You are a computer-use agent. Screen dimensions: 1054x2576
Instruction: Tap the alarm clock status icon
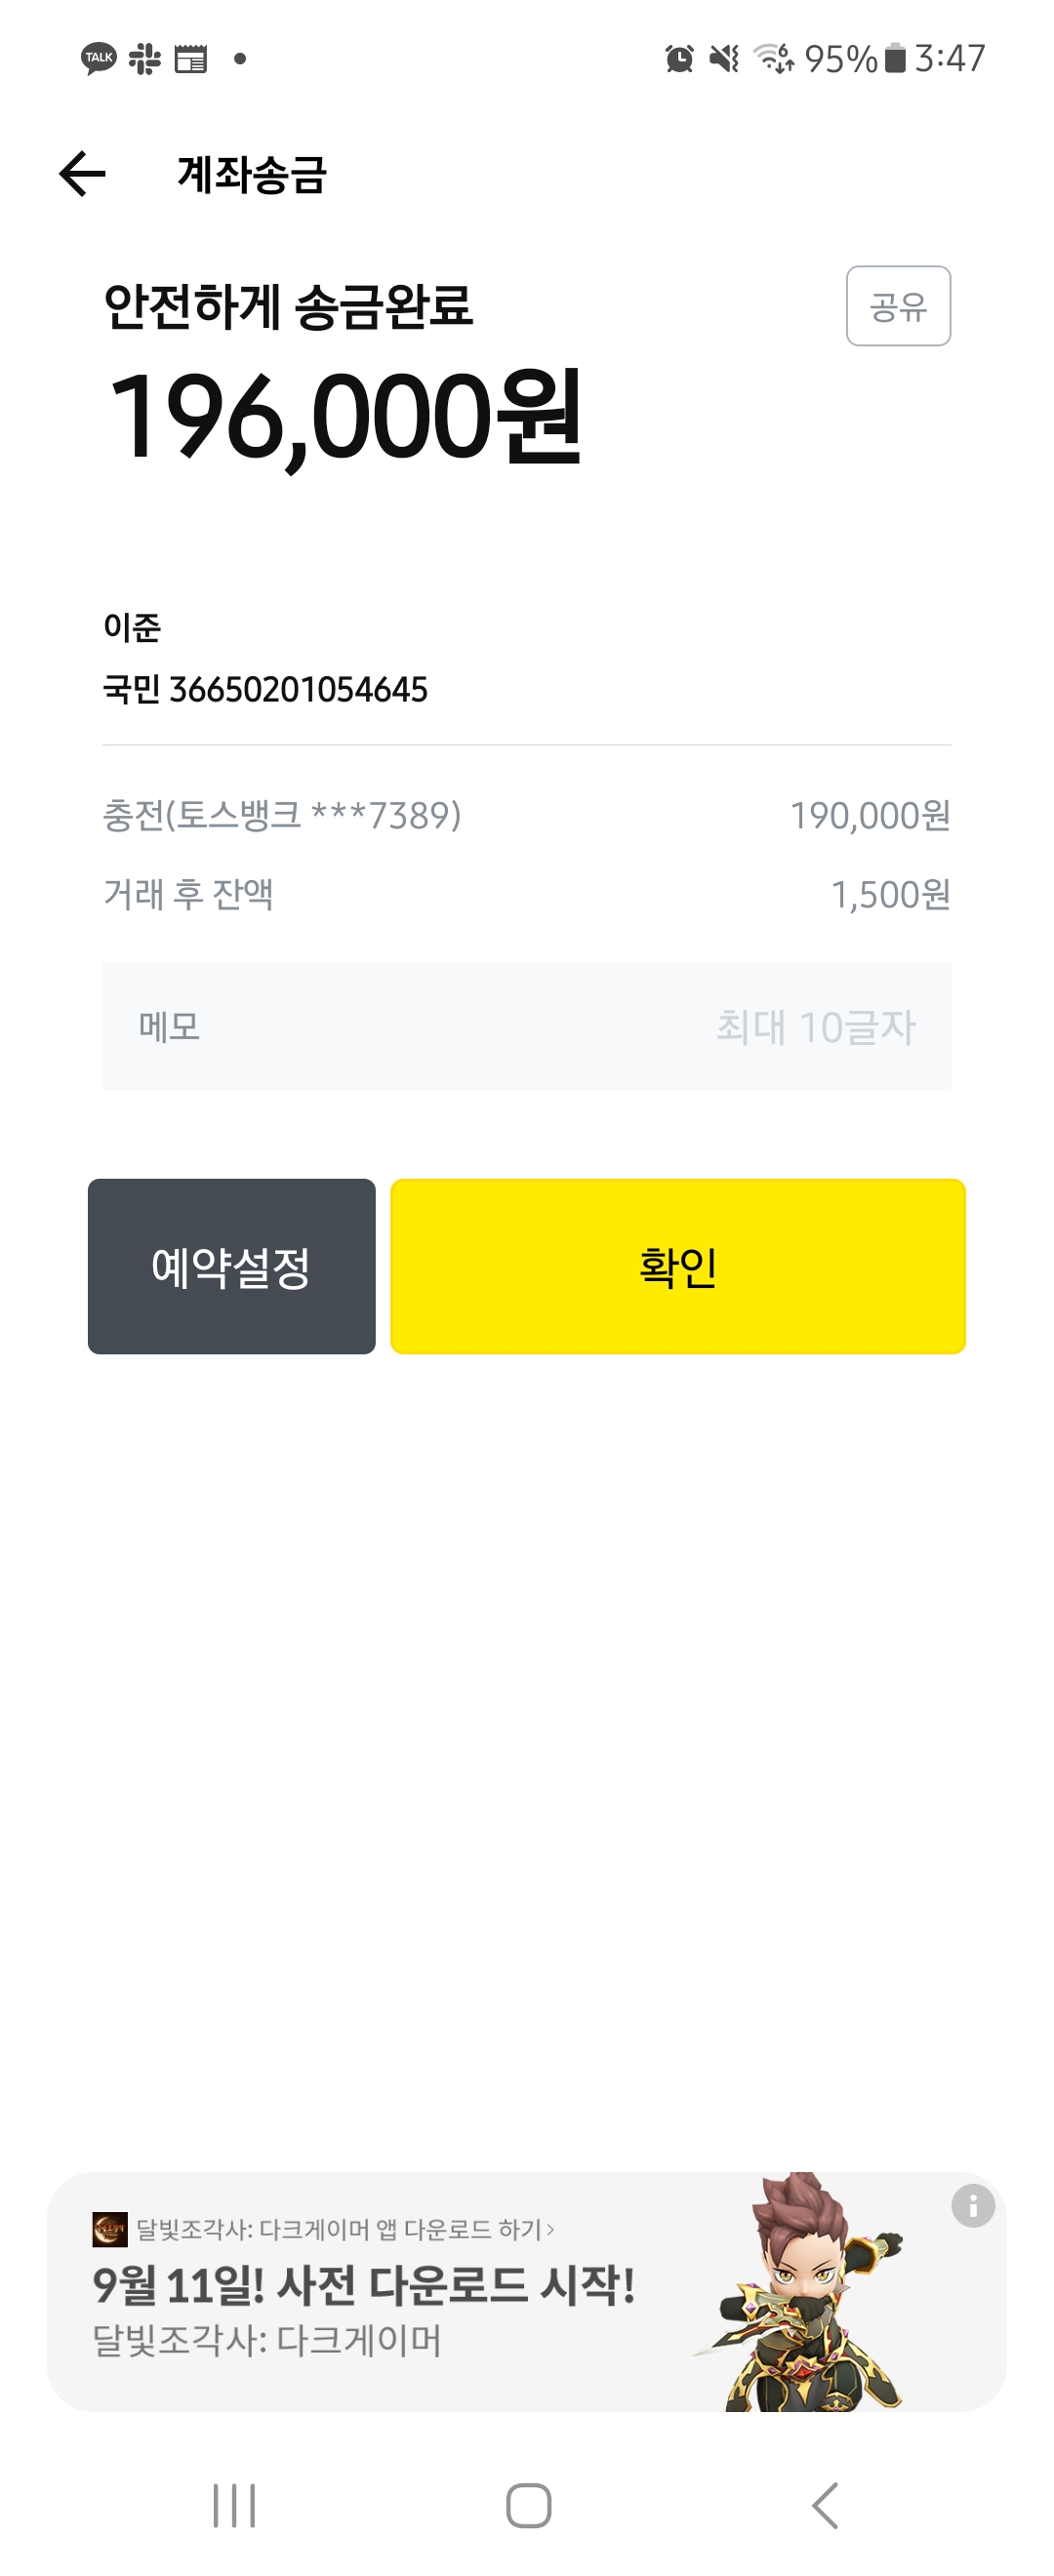coord(679,59)
